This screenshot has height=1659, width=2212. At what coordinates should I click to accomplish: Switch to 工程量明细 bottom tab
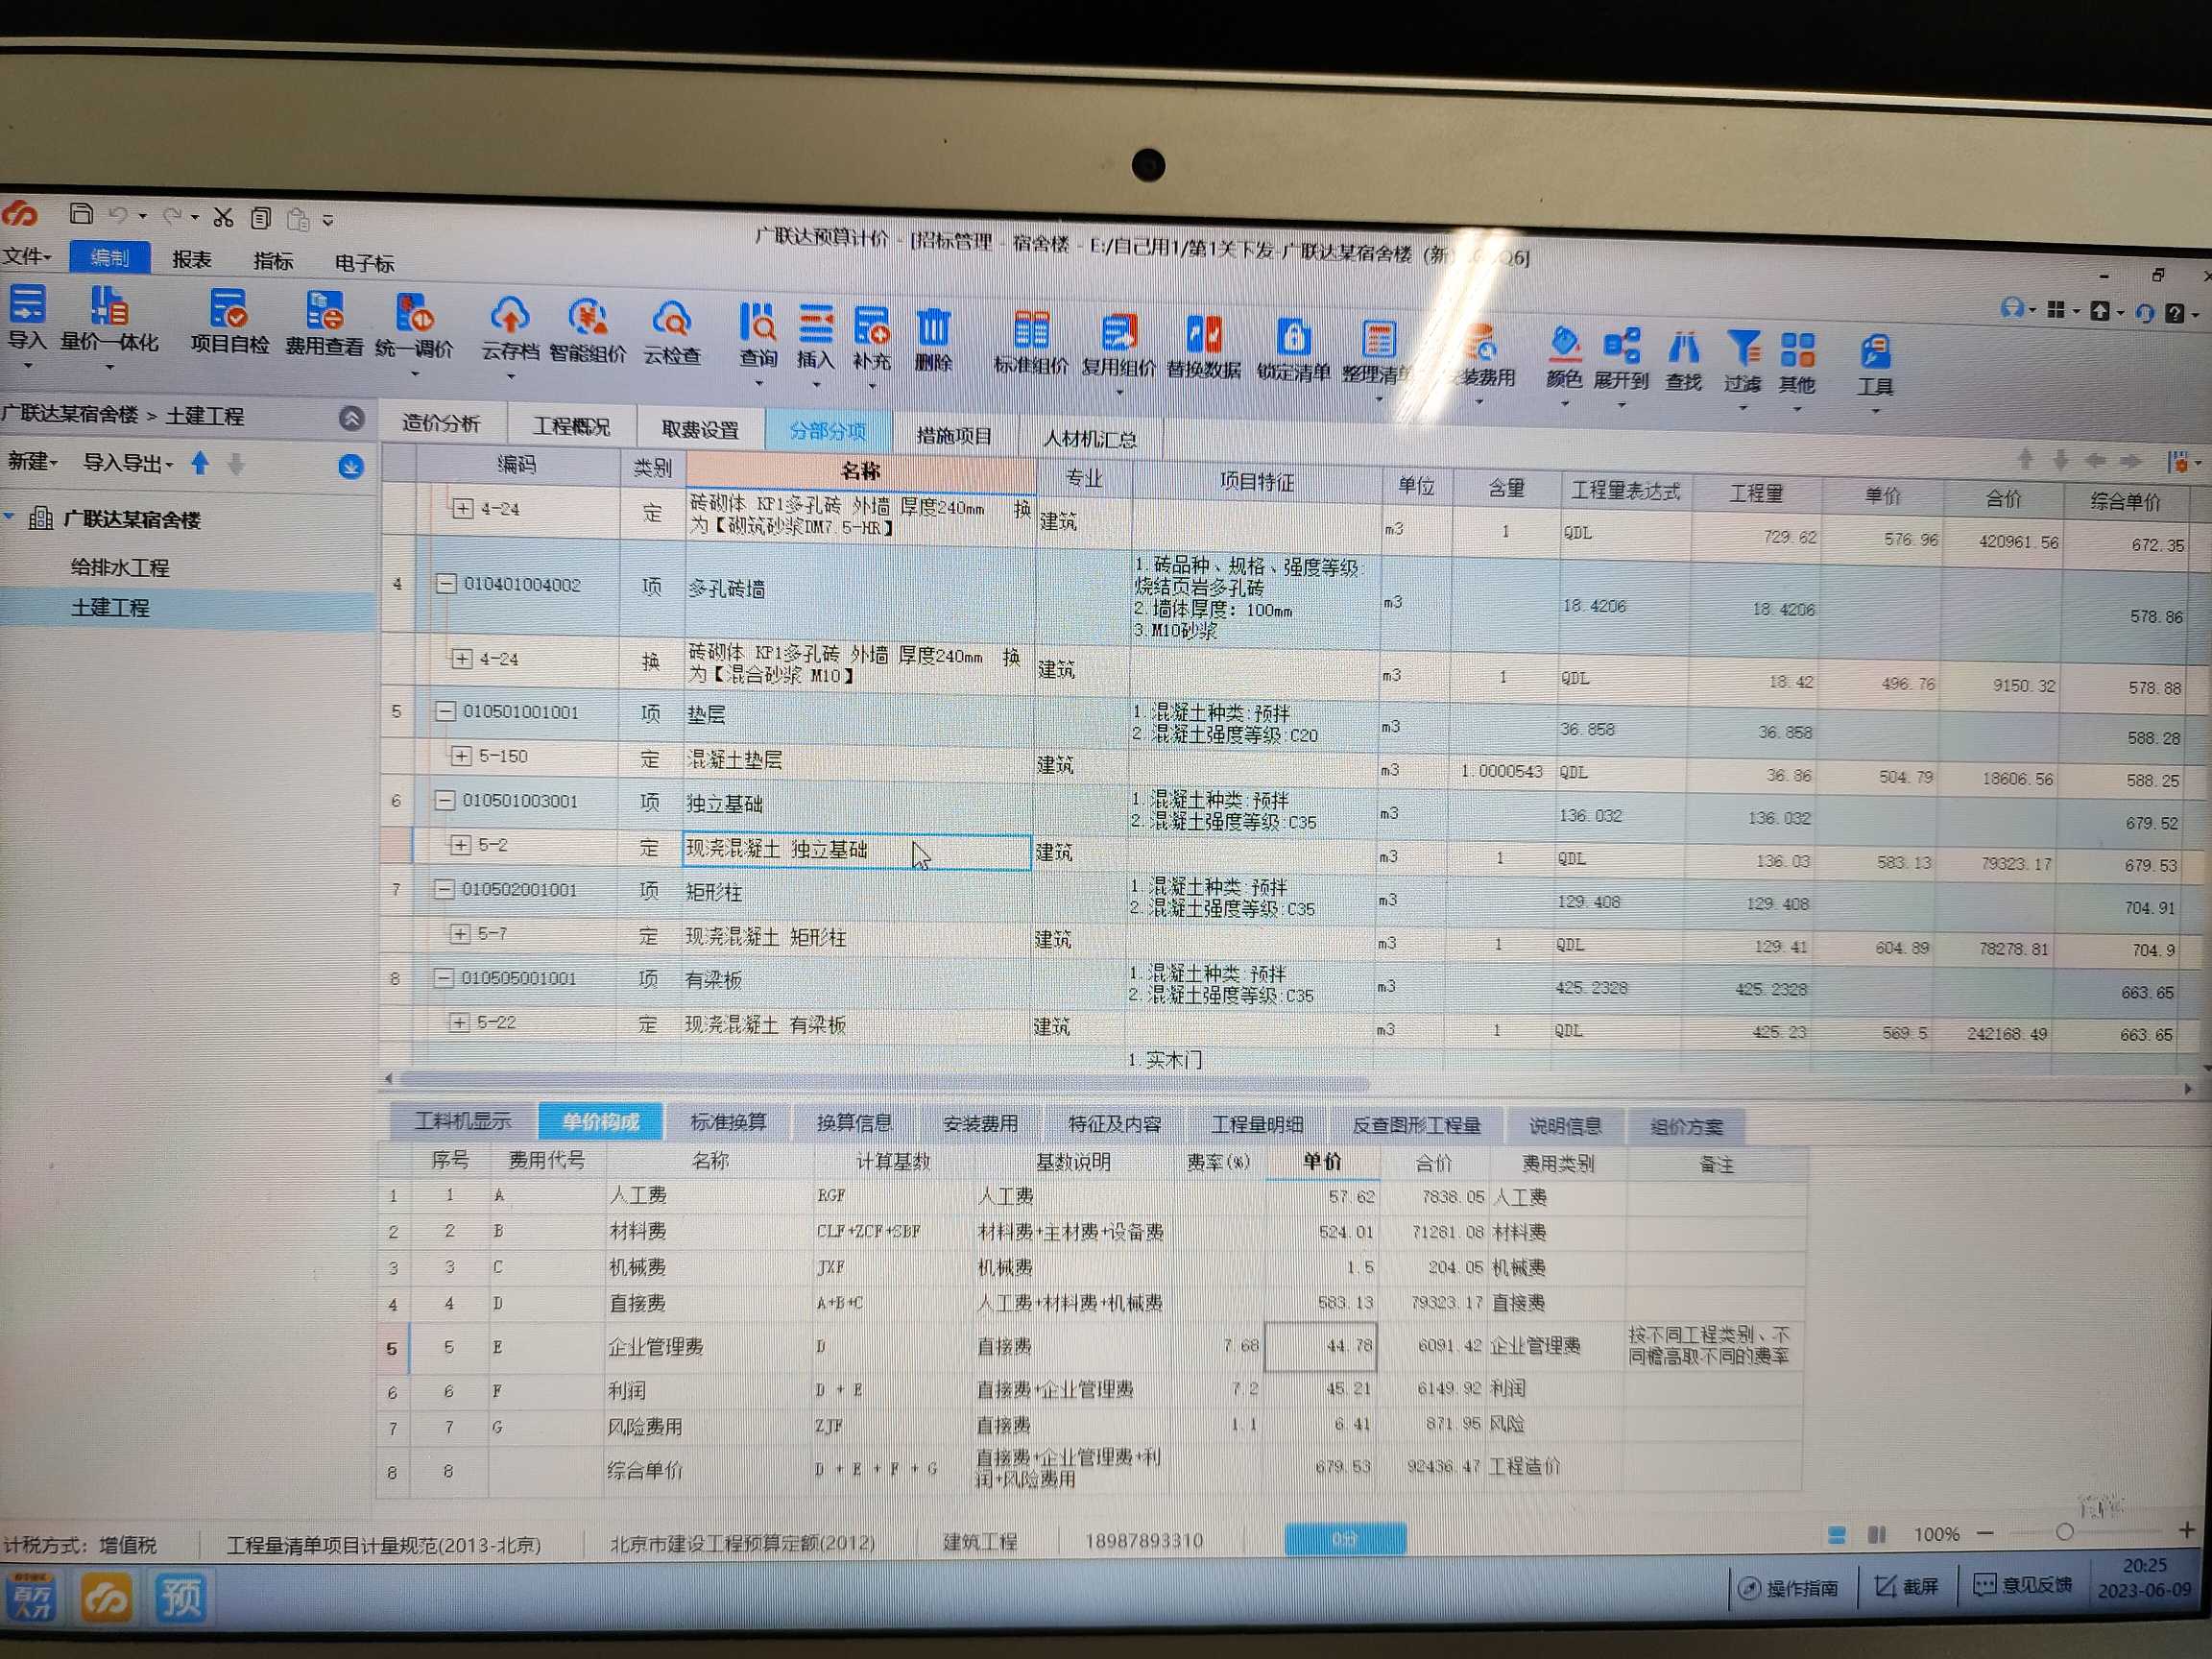(1257, 1125)
